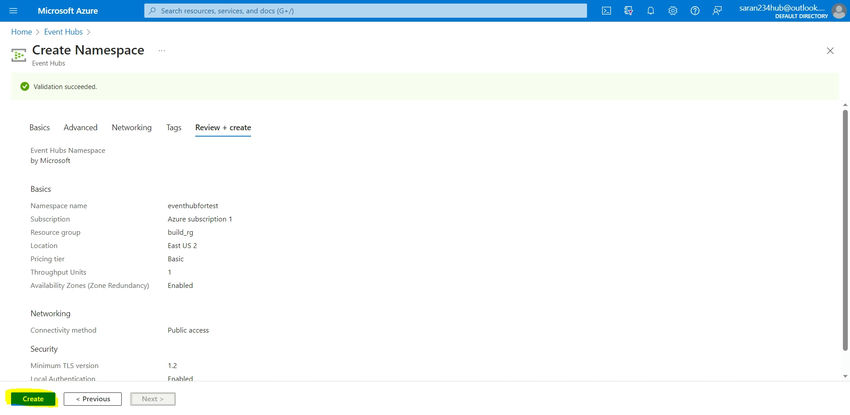This screenshot has width=850, height=415.
Task: Click the Networking section heading
Action: coord(50,314)
